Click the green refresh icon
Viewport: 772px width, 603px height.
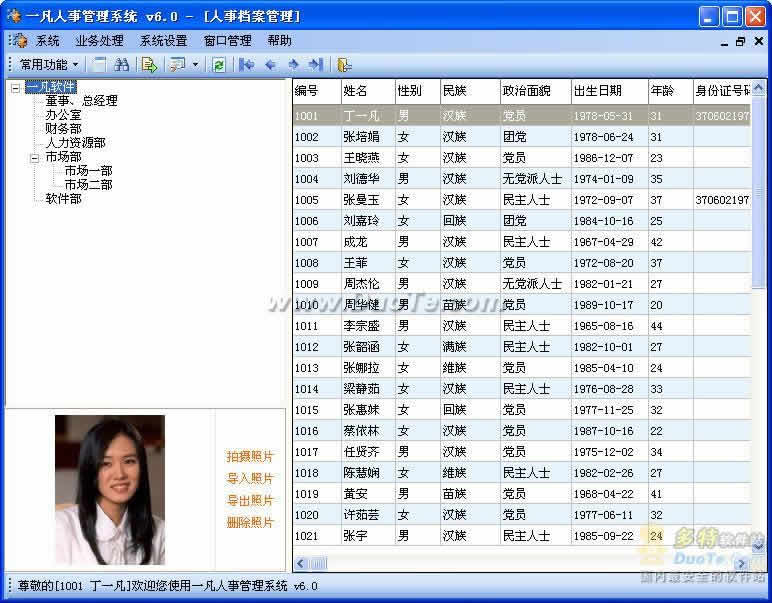(x=219, y=64)
